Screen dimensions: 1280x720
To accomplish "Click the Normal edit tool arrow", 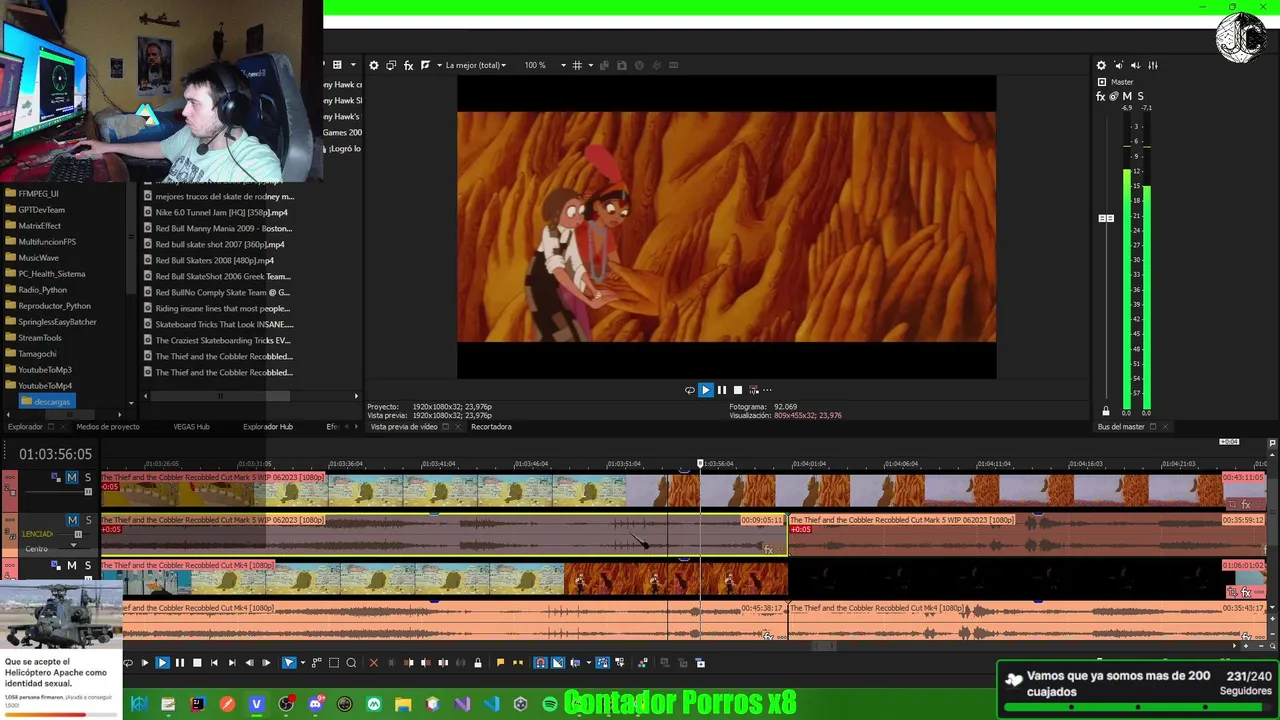I will 289,662.
